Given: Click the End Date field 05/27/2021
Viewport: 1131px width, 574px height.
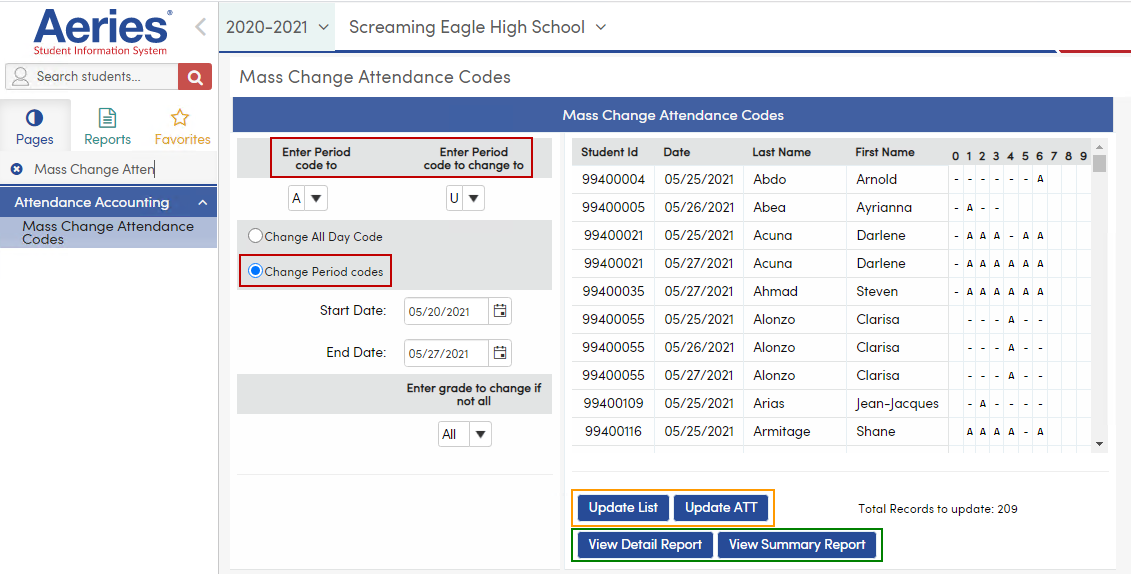Looking at the screenshot, I should click(x=446, y=353).
